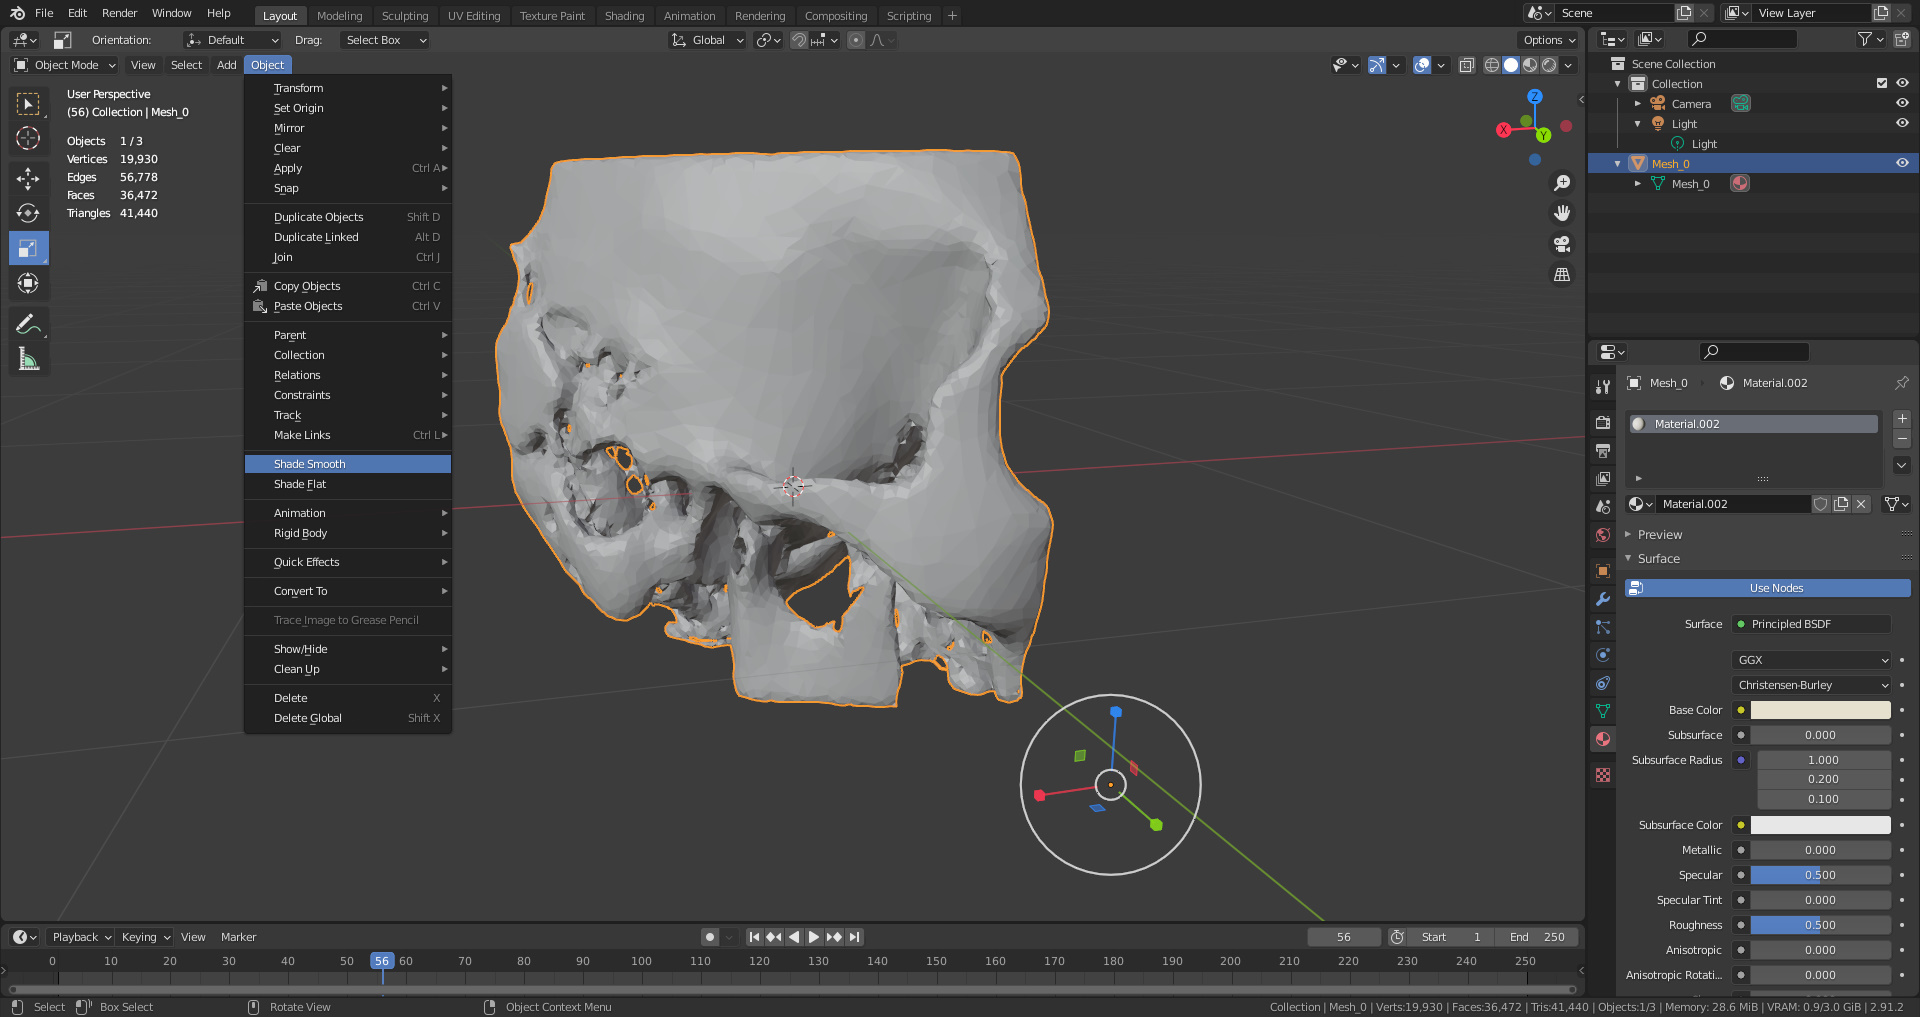1920x1017 pixels.
Task: Click the Use Nodes button
Action: (1776, 588)
